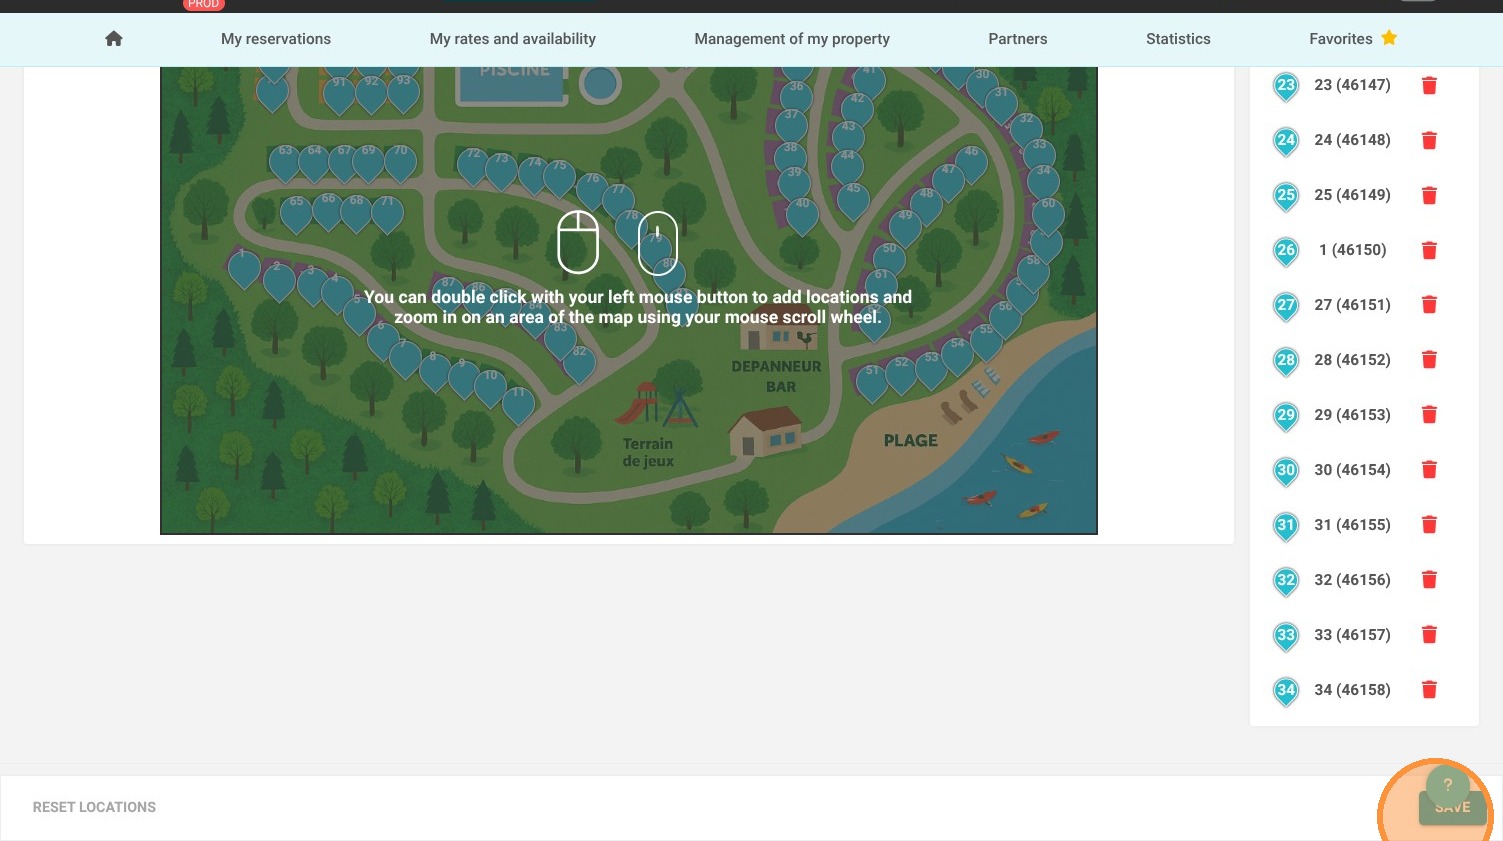Delete location 25 (46149)
This screenshot has width=1503, height=841.
1429,196
